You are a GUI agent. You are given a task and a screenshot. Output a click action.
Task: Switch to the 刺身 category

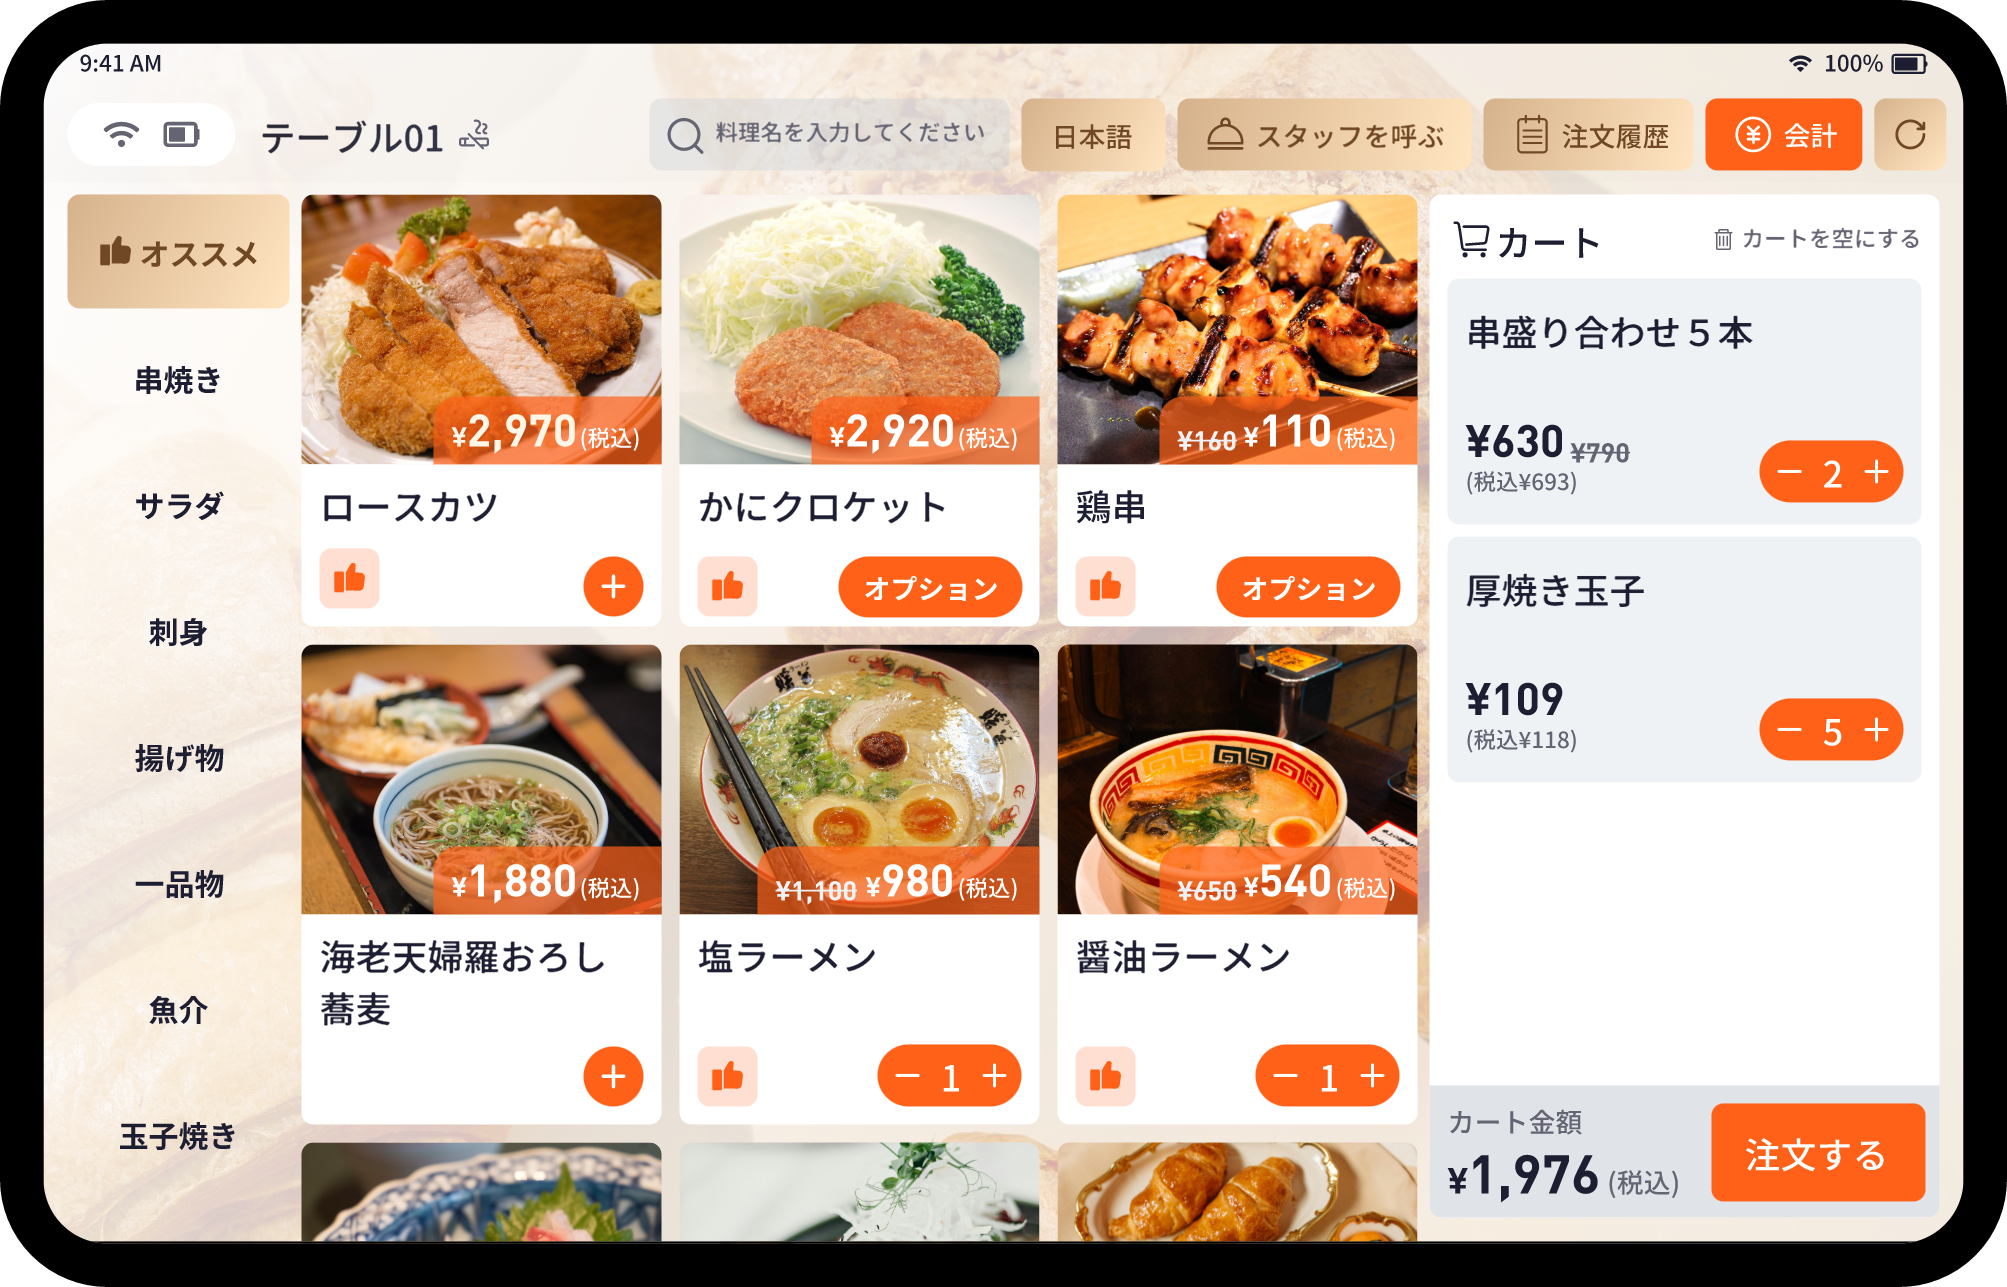pyautogui.click(x=178, y=632)
